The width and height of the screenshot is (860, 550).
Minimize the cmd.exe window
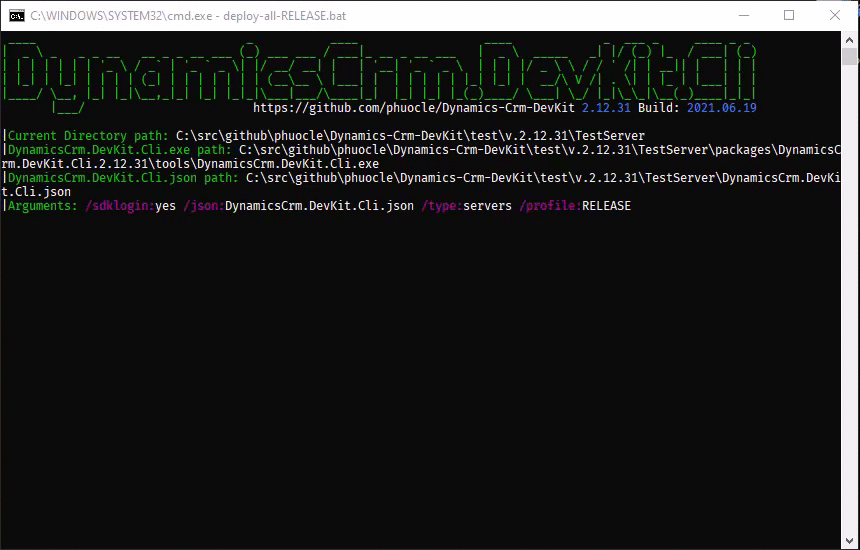click(x=744, y=15)
